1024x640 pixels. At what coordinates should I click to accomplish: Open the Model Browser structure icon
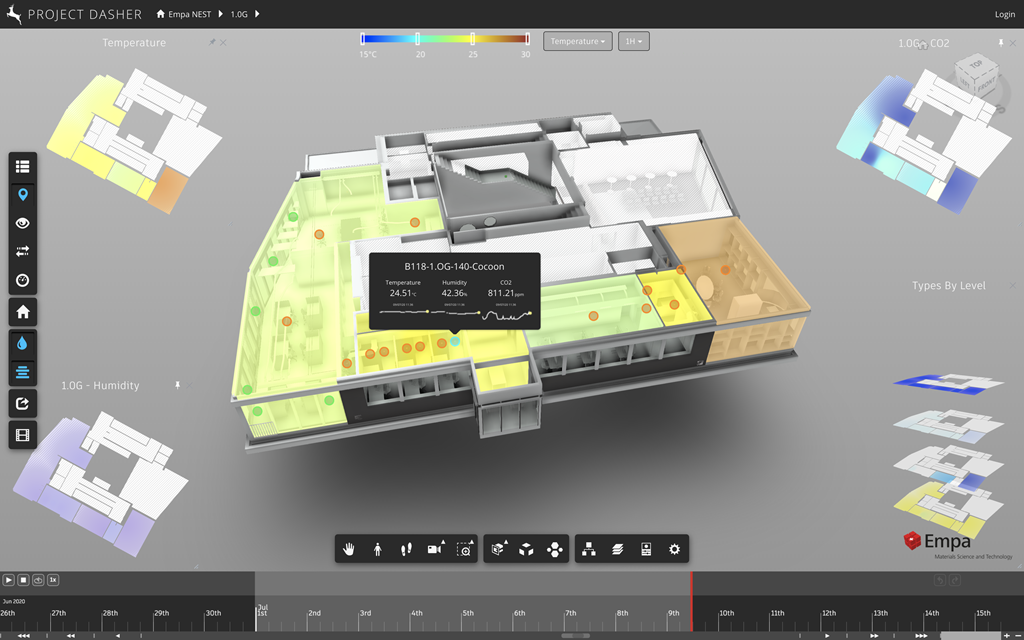point(589,549)
